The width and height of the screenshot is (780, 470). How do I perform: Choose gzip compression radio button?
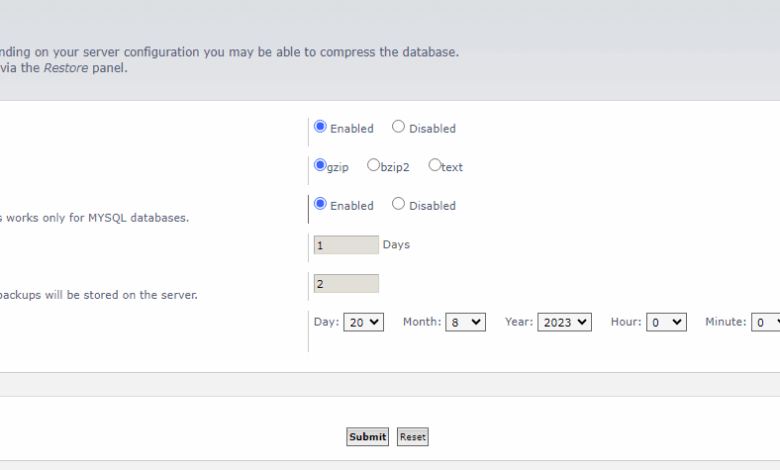click(320, 165)
